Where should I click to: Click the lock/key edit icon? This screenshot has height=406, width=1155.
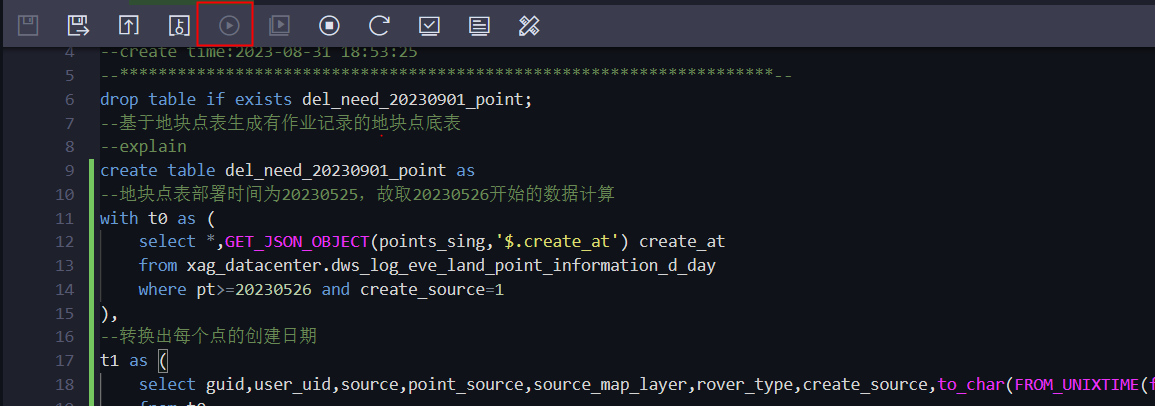pyautogui.click(x=179, y=25)
